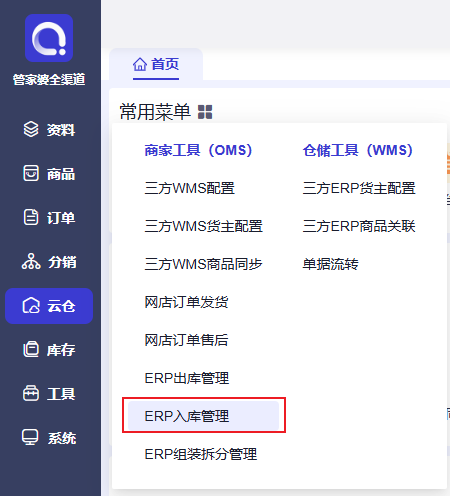Select the 订单 document icon

[31, 217]
